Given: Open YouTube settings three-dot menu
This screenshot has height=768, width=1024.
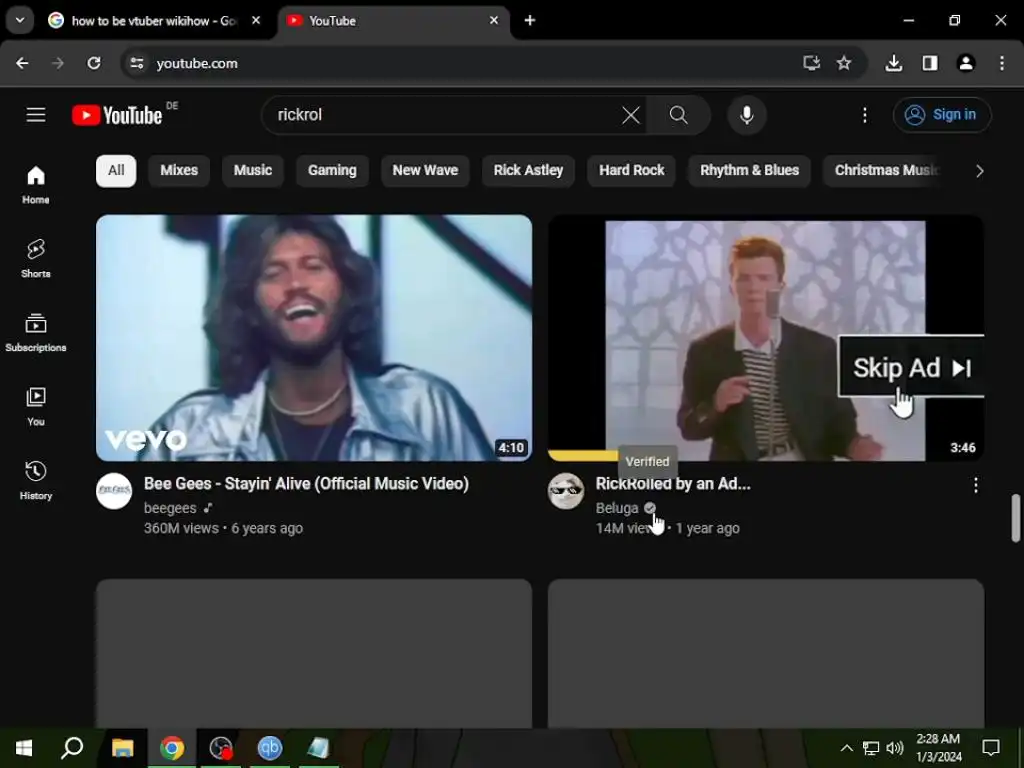Looking at the screenshot, I should tap(865, 115).
